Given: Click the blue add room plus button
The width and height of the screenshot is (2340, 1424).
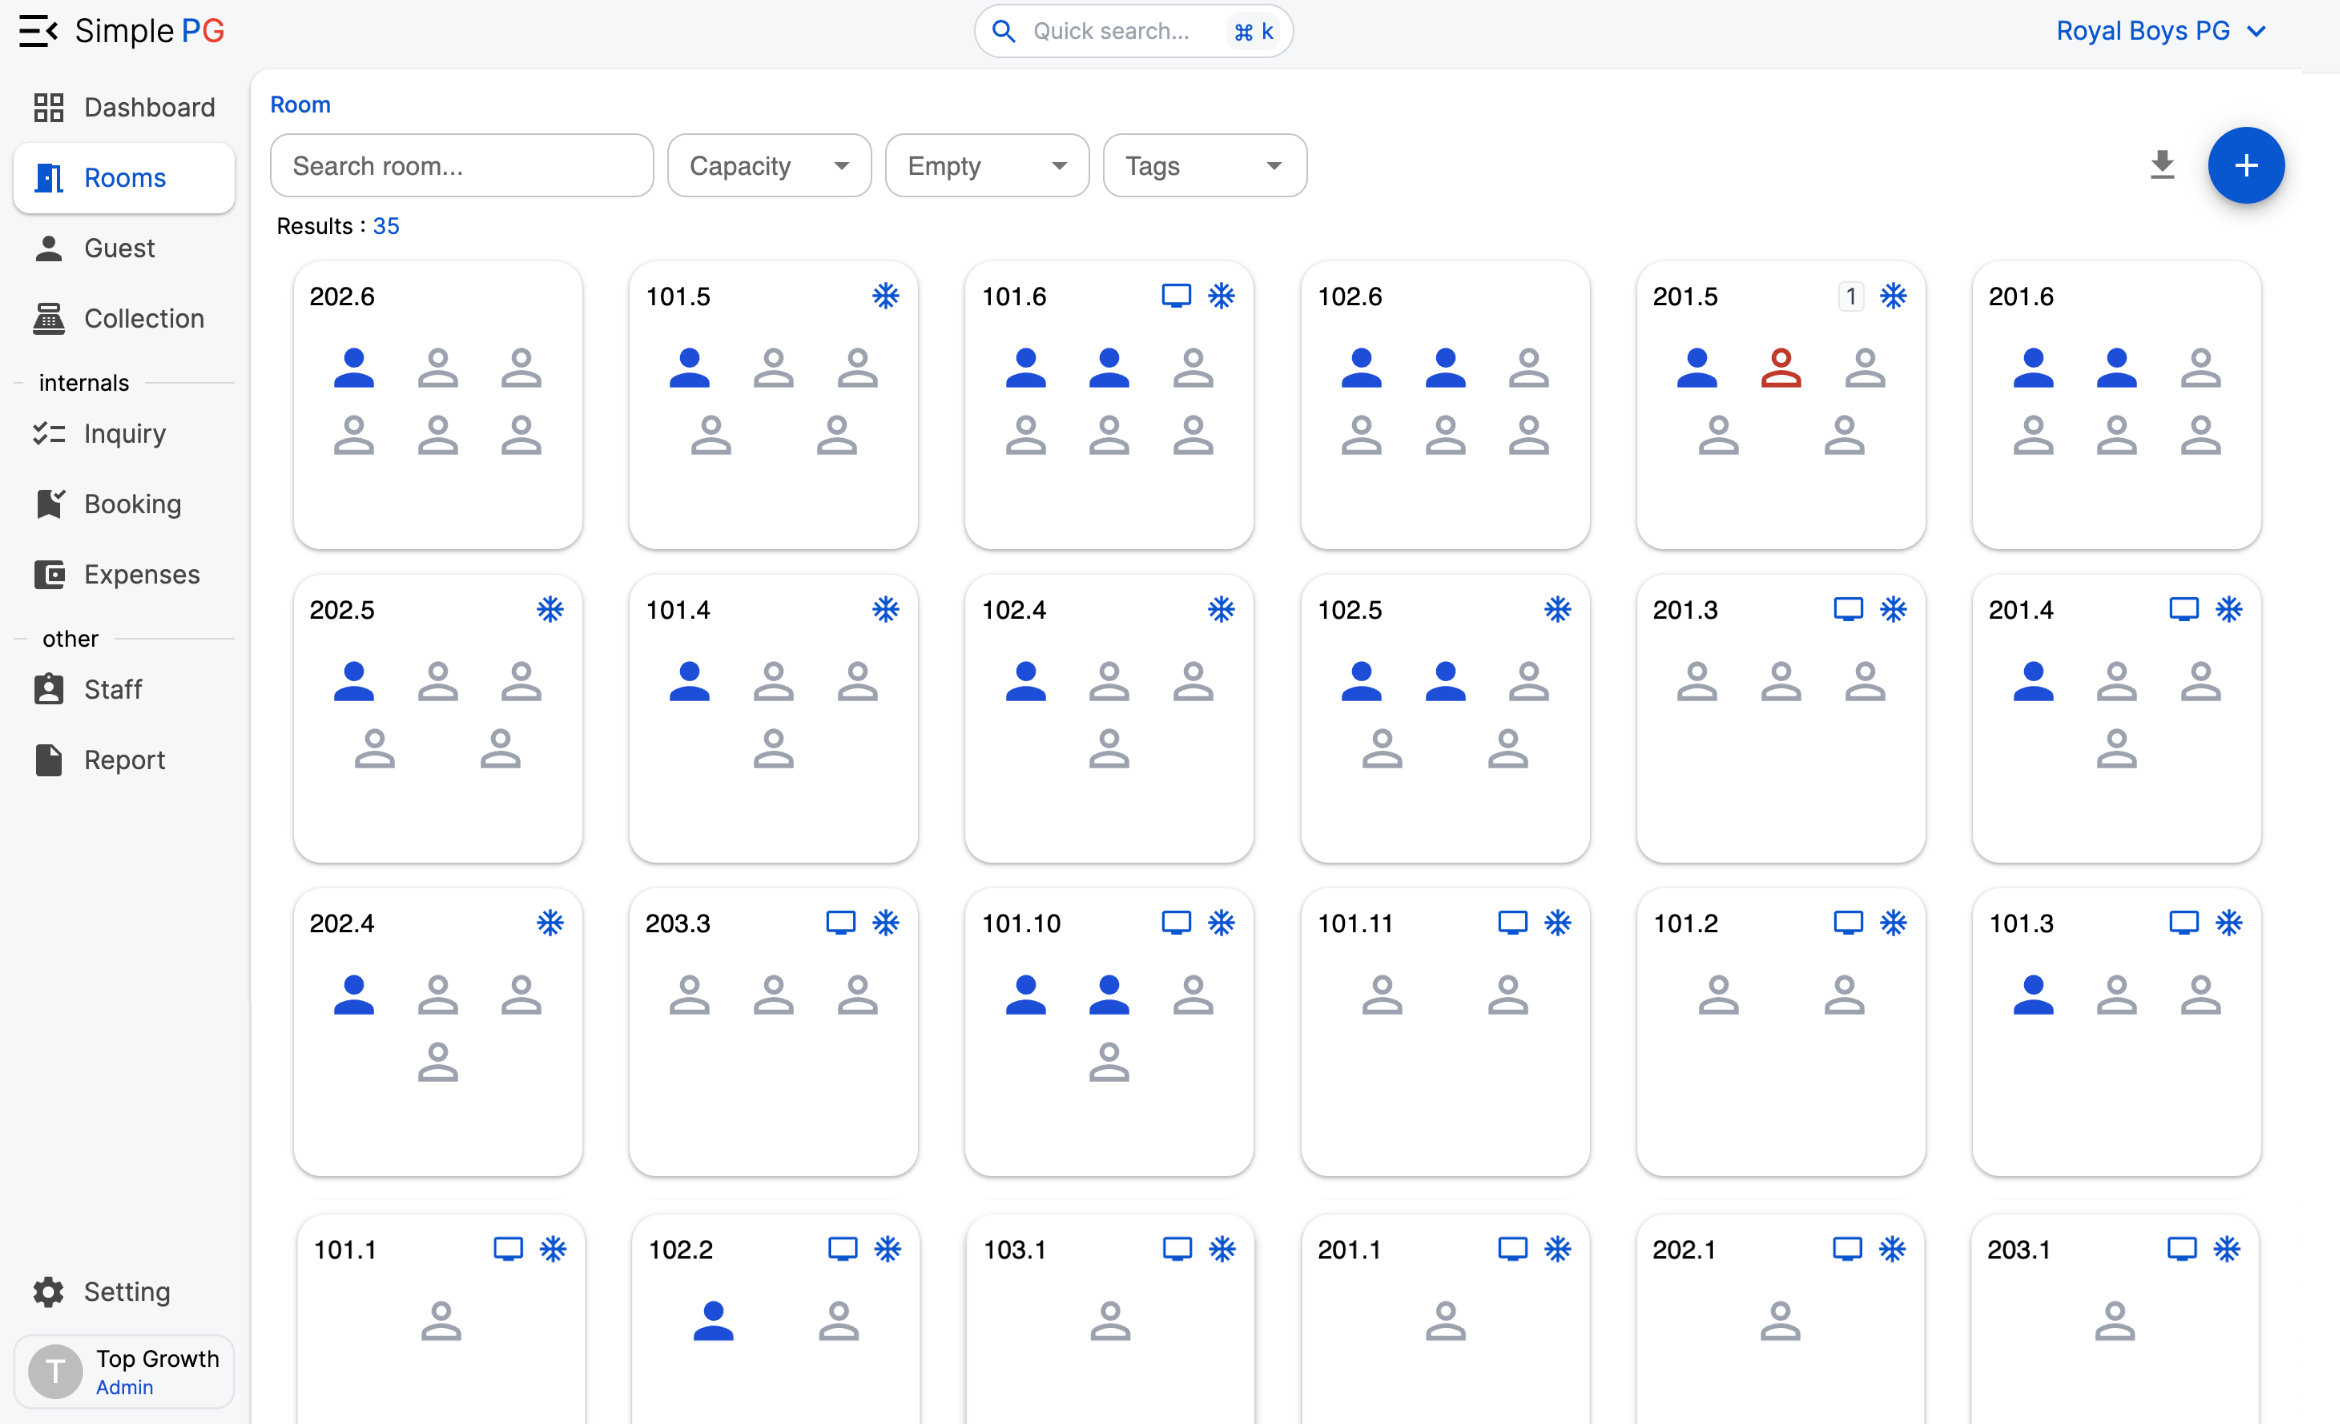Looking at the screenshot, I should coord(2245,165).
